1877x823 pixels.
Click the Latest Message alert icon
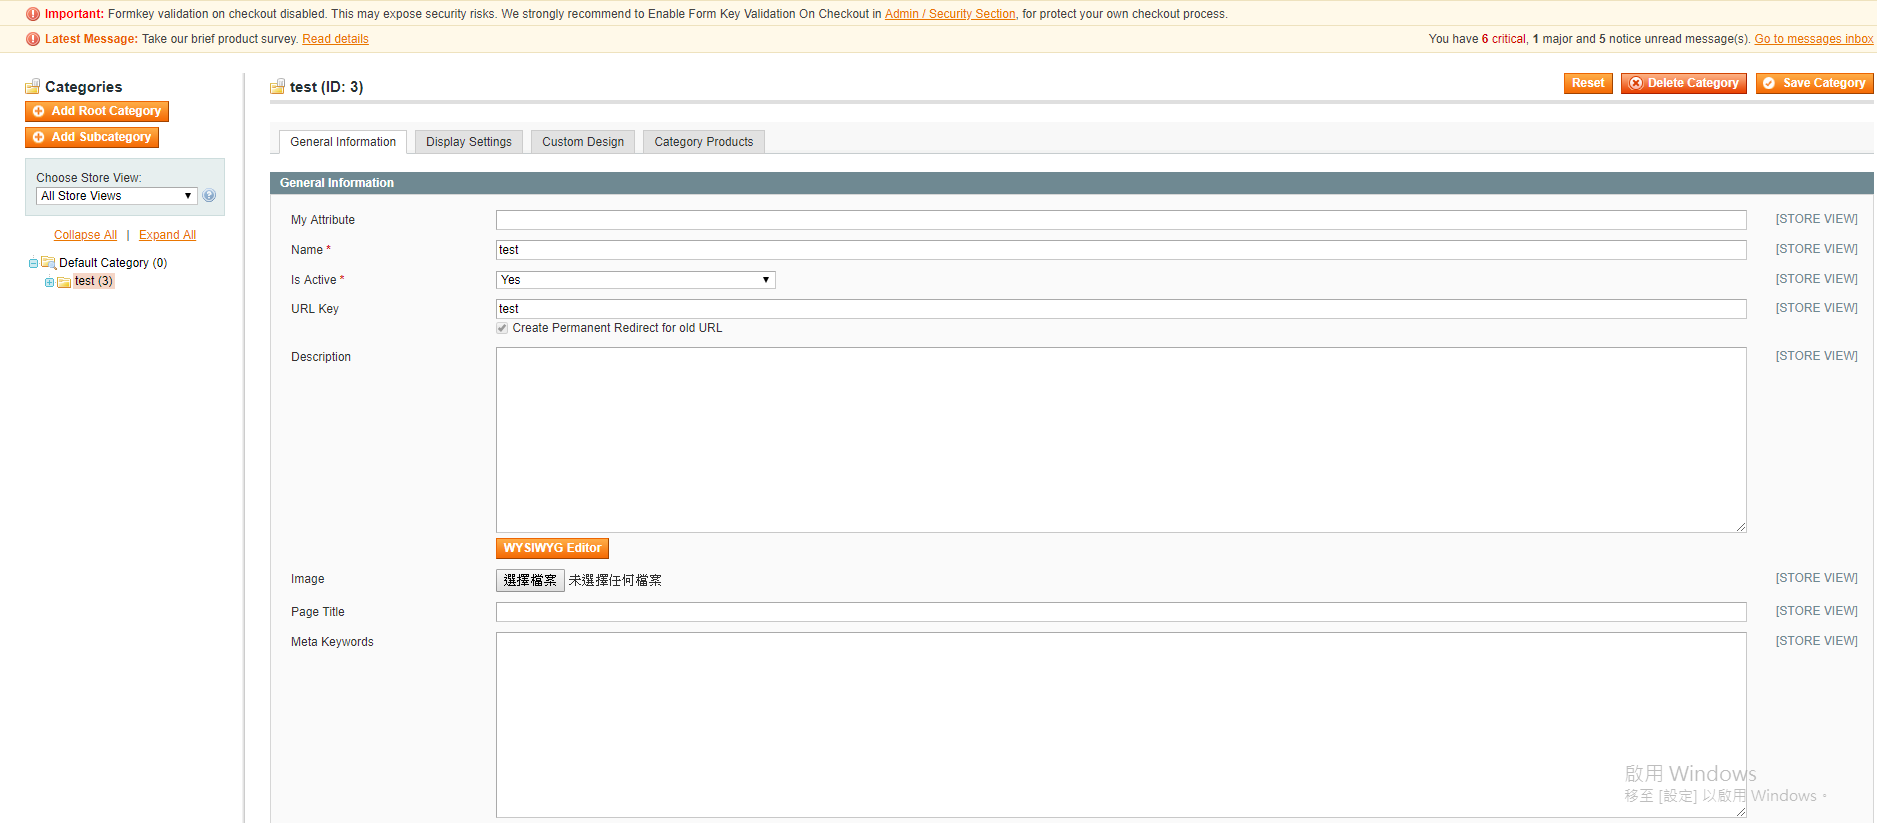point(33,39)
